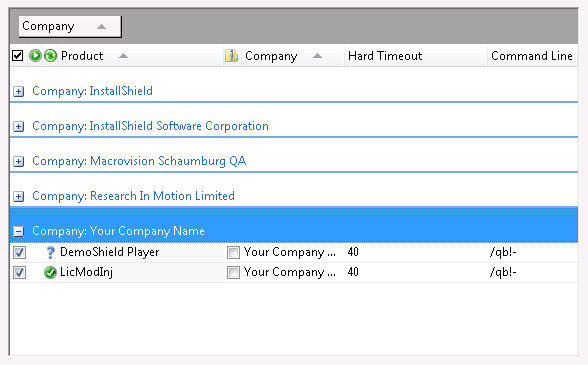Expand InstallShield Software Corporation group
The width and height of the screenshot is (588, 365).
tap(18, 126)
